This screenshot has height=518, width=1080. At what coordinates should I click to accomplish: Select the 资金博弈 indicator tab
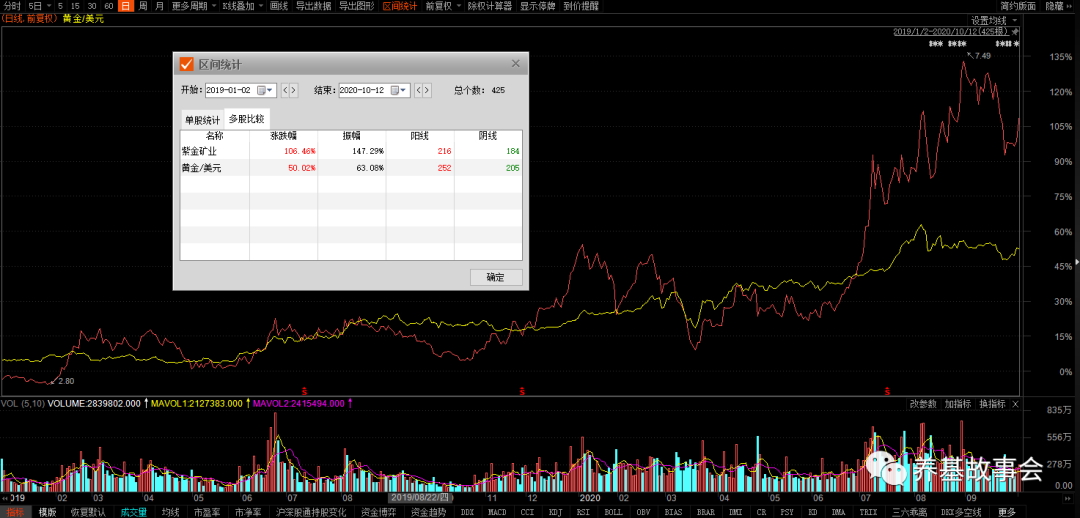point(377,512)
